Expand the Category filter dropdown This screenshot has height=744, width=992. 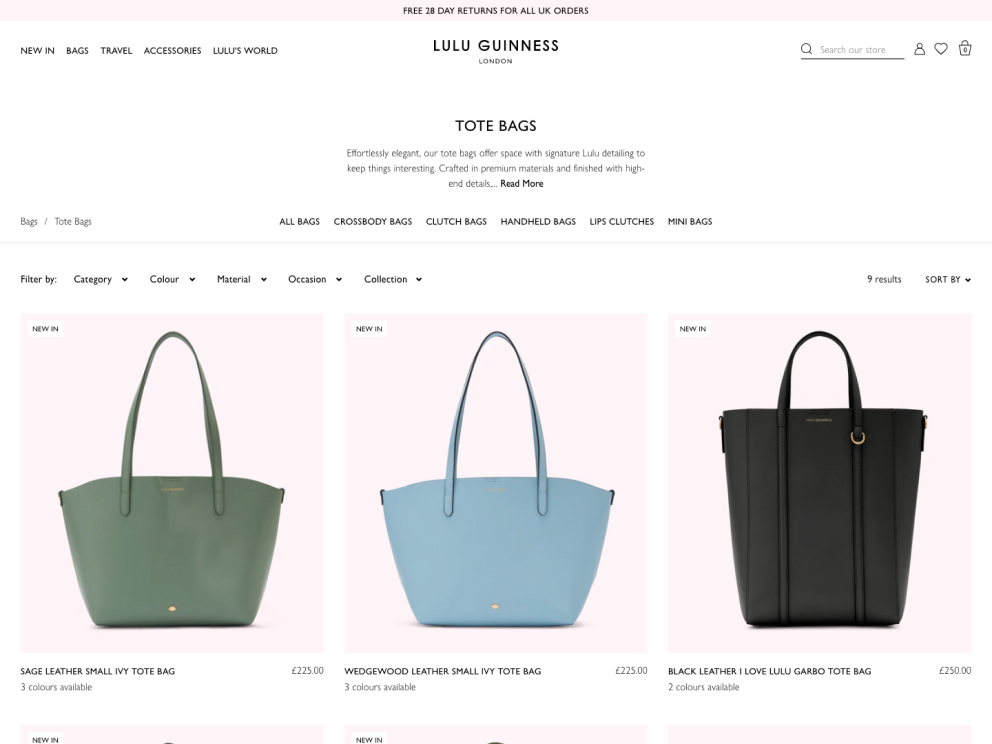coord(101,279)
